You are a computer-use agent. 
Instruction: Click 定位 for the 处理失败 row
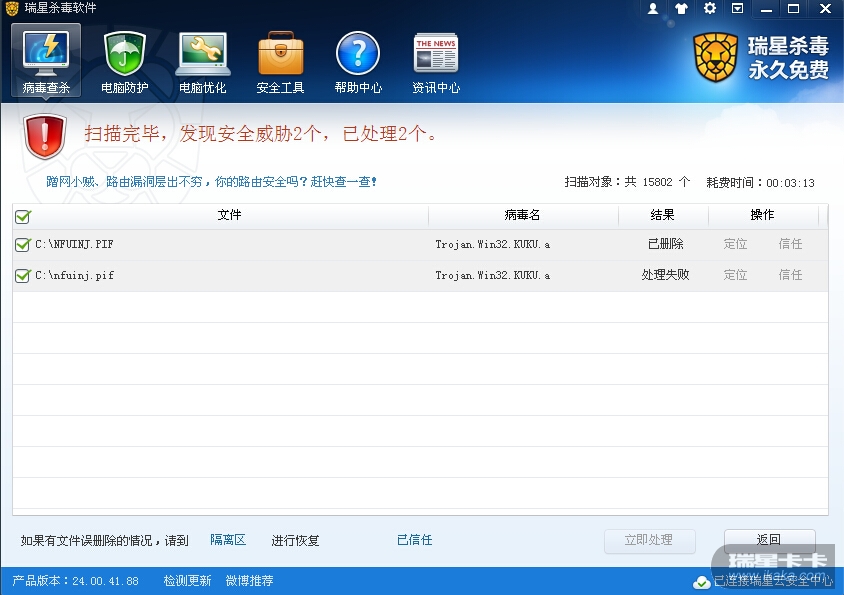coord(735,275)
